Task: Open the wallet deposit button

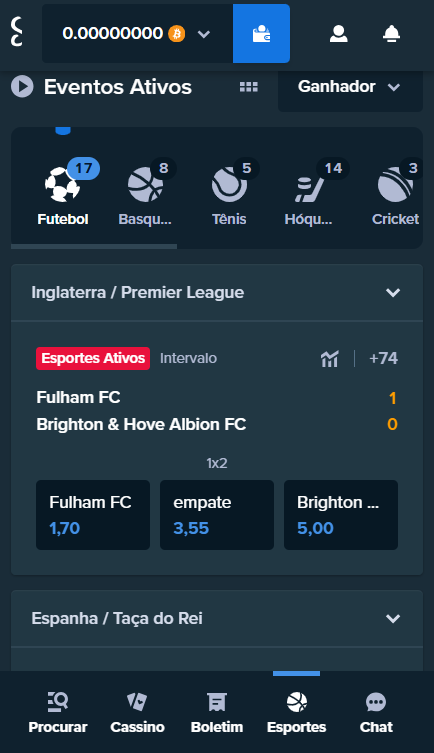Action: coord(261,34)
